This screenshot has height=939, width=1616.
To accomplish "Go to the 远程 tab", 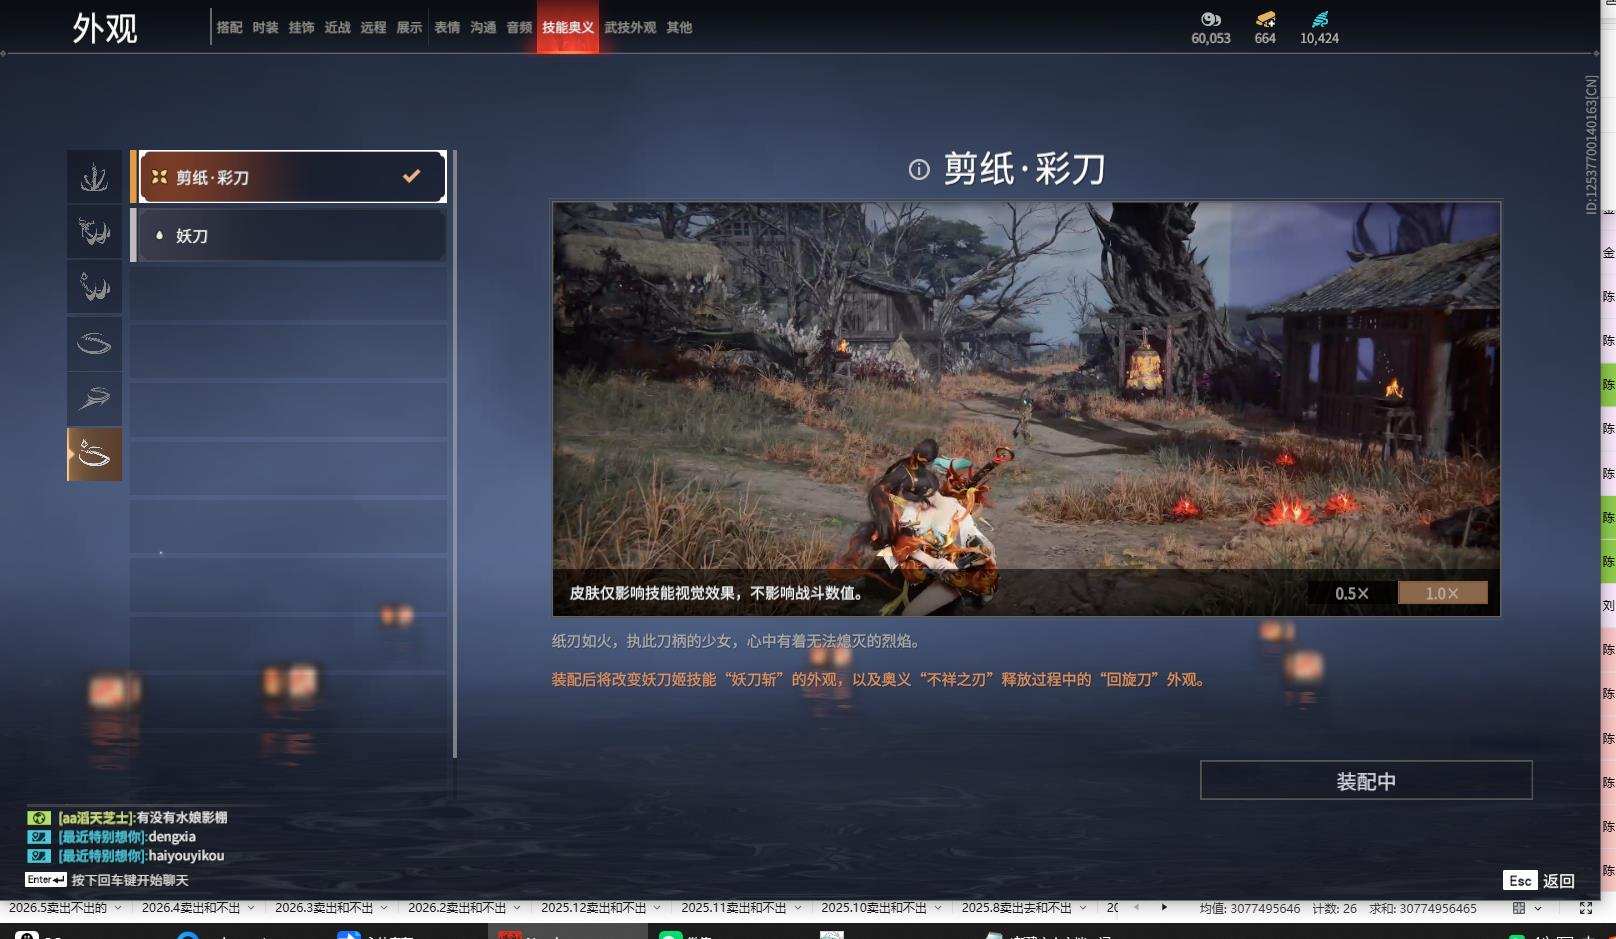I will (x=374, y=28).
